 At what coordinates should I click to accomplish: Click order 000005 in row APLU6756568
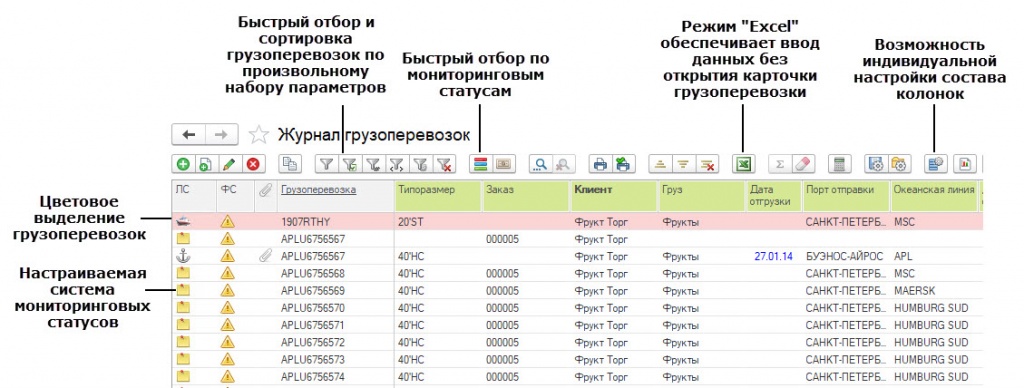502,273
